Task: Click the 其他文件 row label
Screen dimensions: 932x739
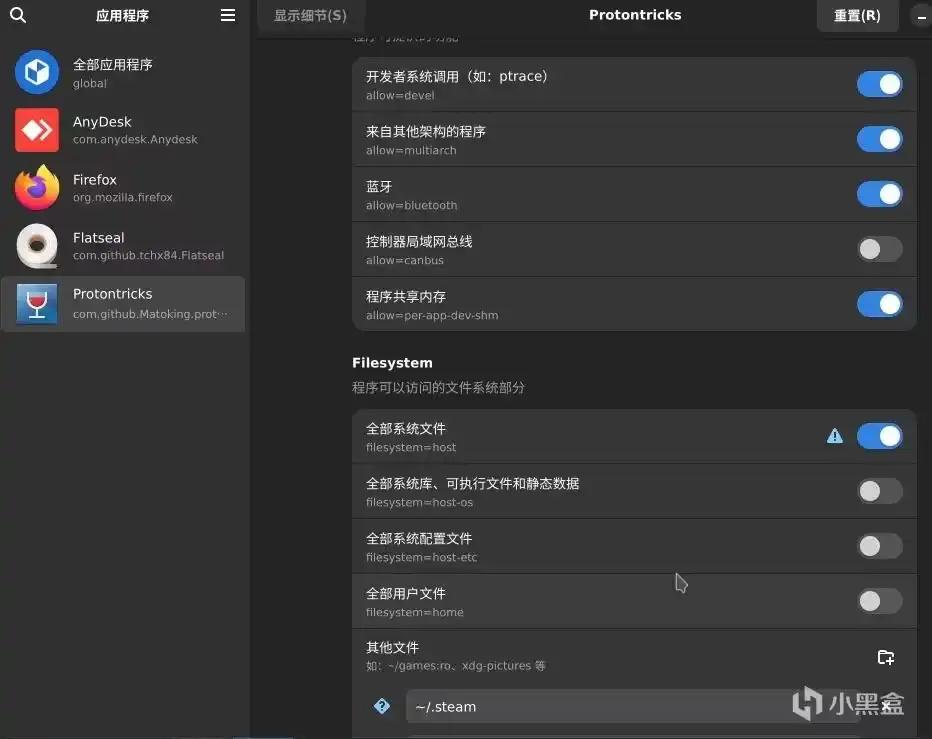Action: tap(392, 647)
